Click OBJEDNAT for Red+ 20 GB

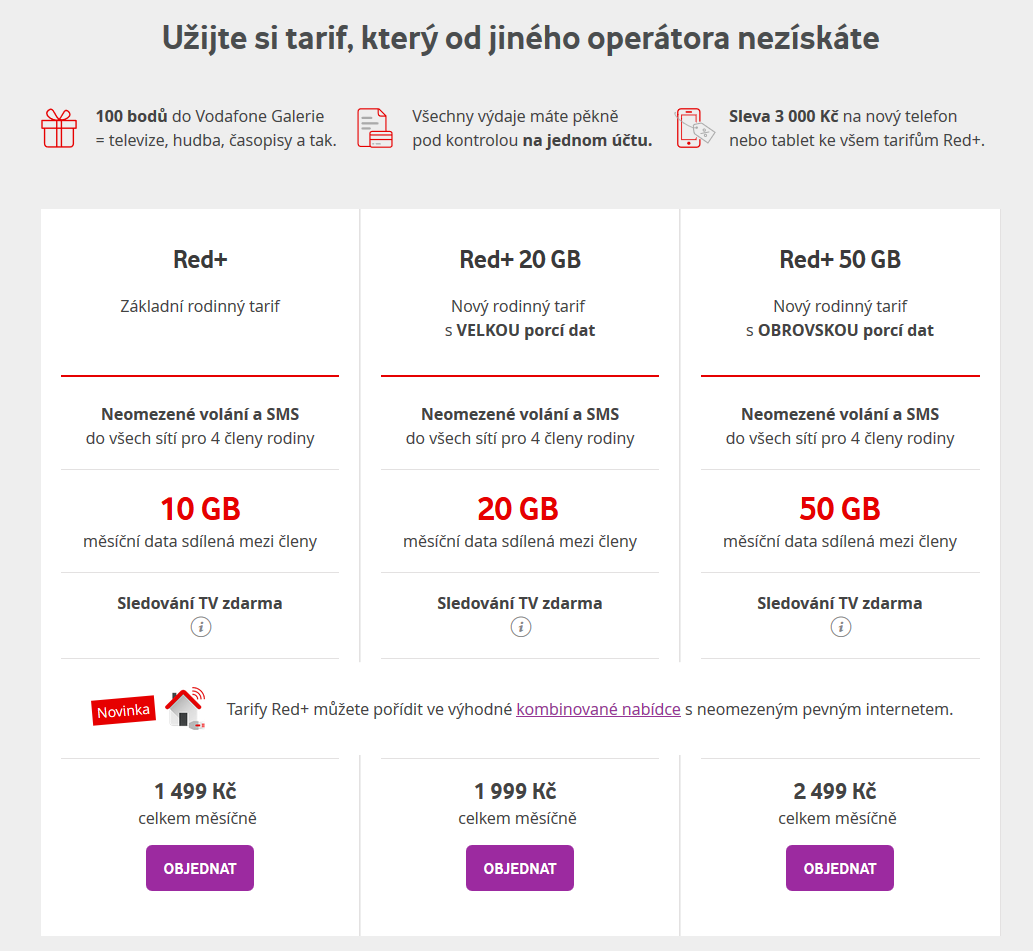pos(519,867)
